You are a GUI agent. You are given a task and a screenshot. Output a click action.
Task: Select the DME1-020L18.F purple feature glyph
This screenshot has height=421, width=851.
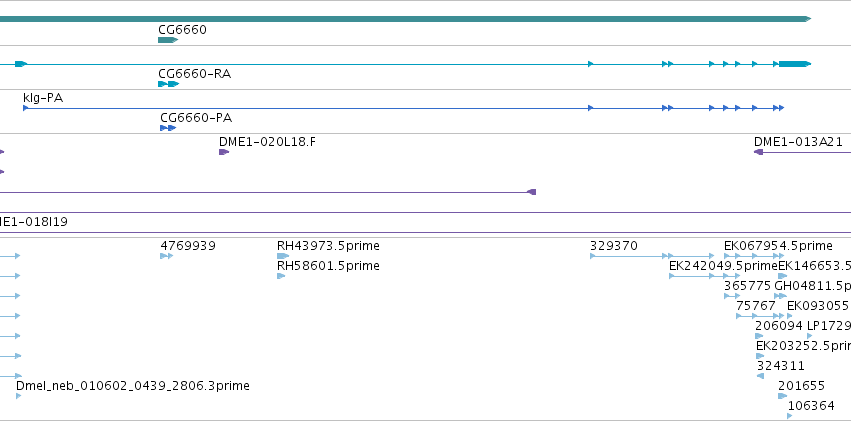point(224,152)
